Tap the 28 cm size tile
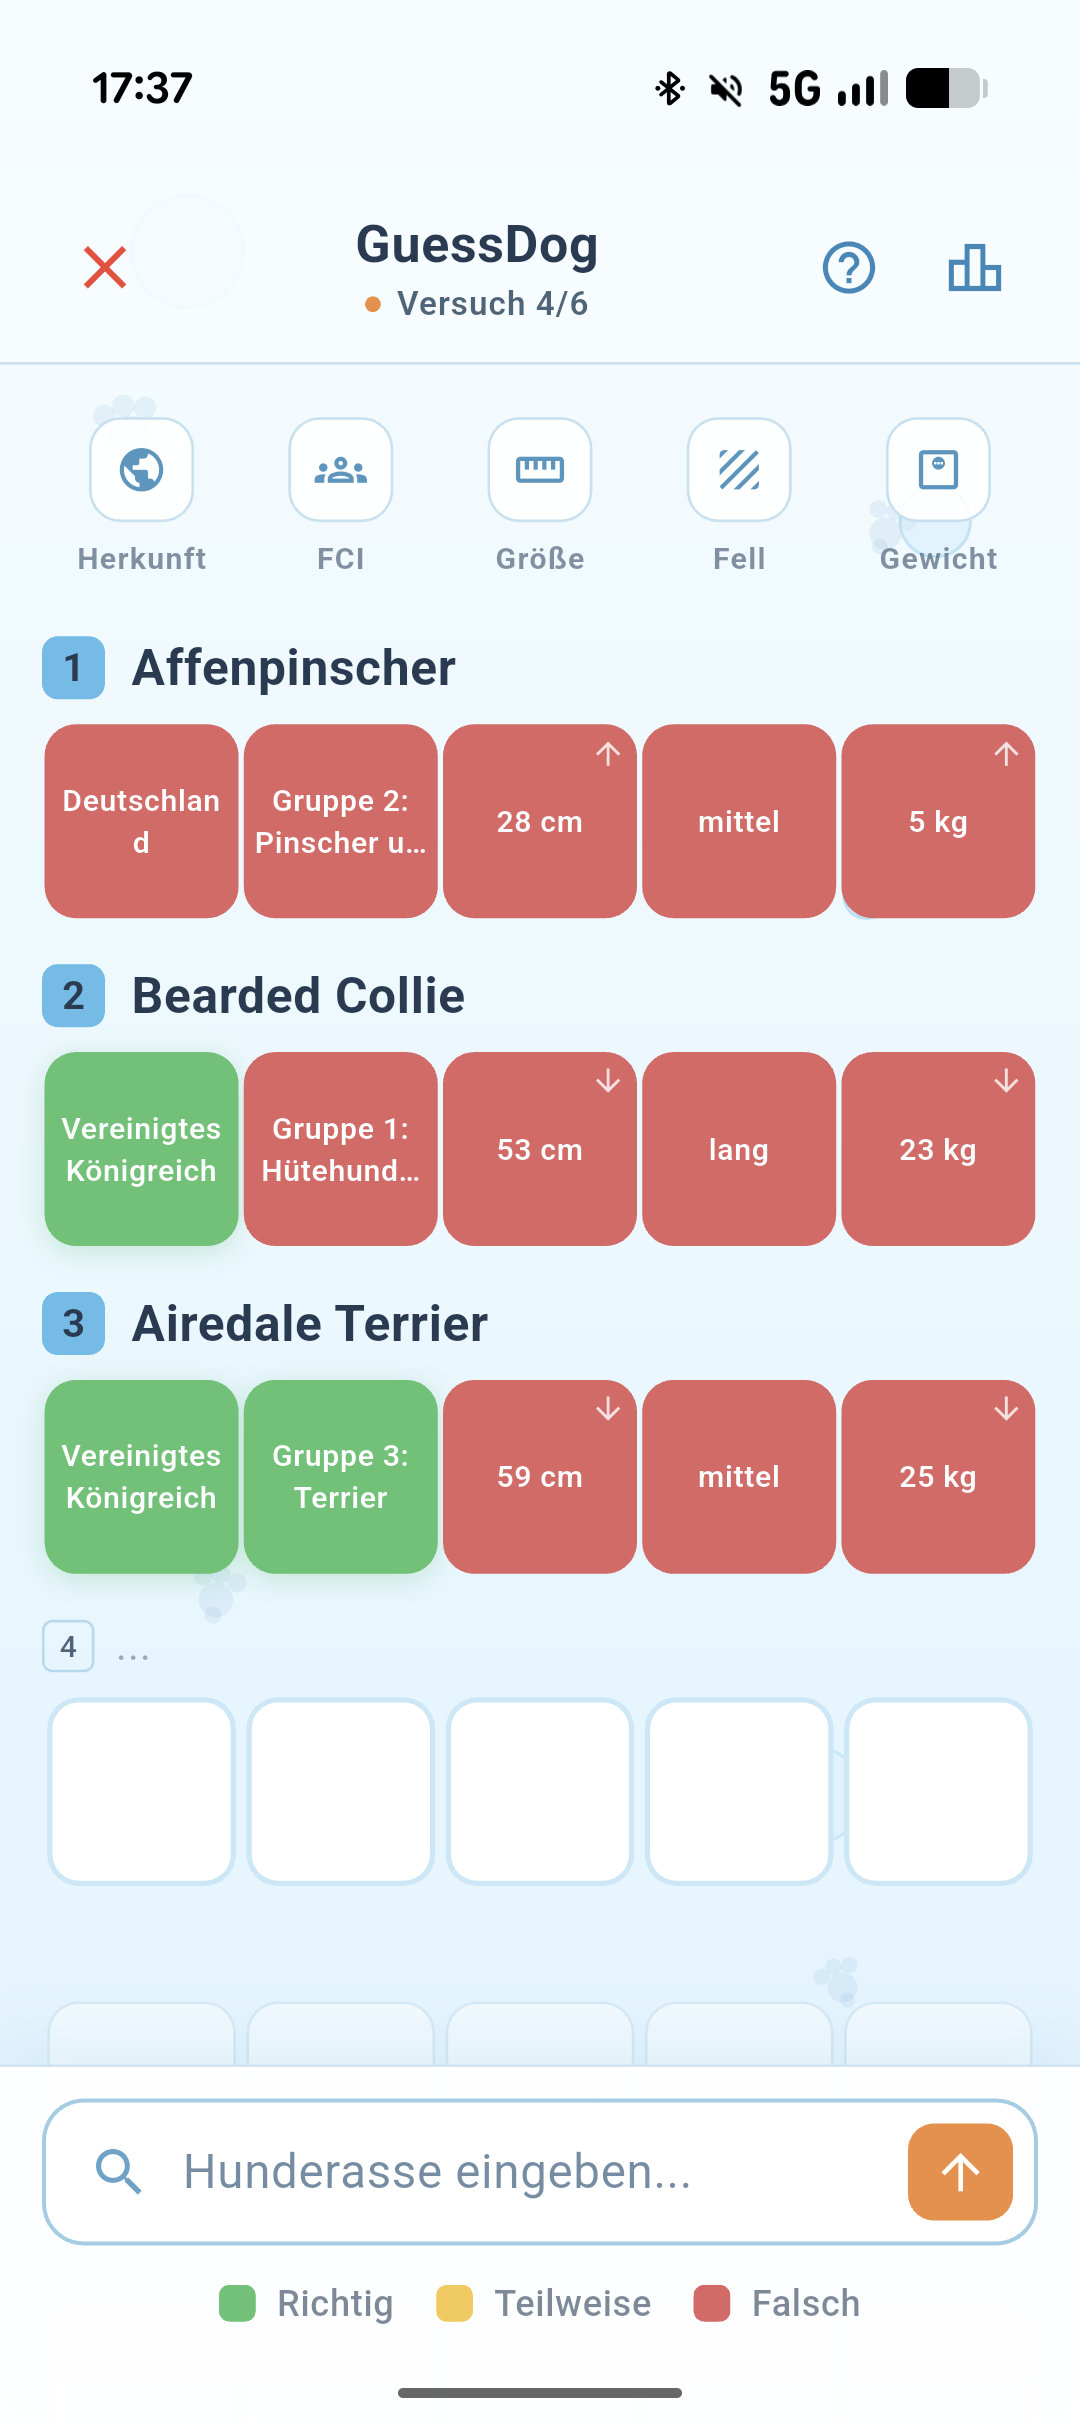Screen dimensions: 1080x2424 540,821
